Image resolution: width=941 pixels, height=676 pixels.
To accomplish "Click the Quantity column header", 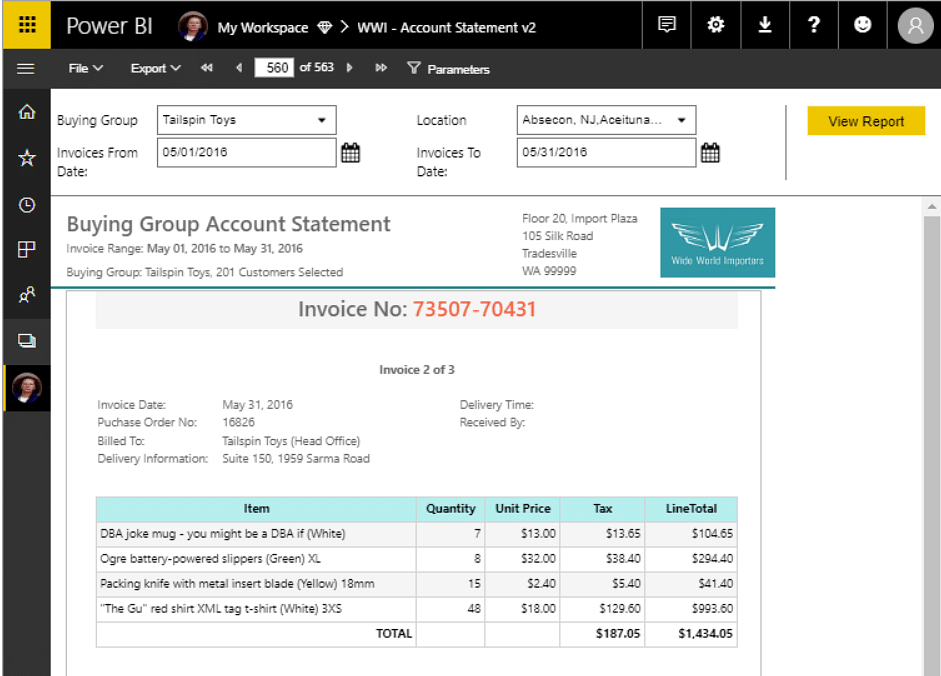I will tap(451, 509).
